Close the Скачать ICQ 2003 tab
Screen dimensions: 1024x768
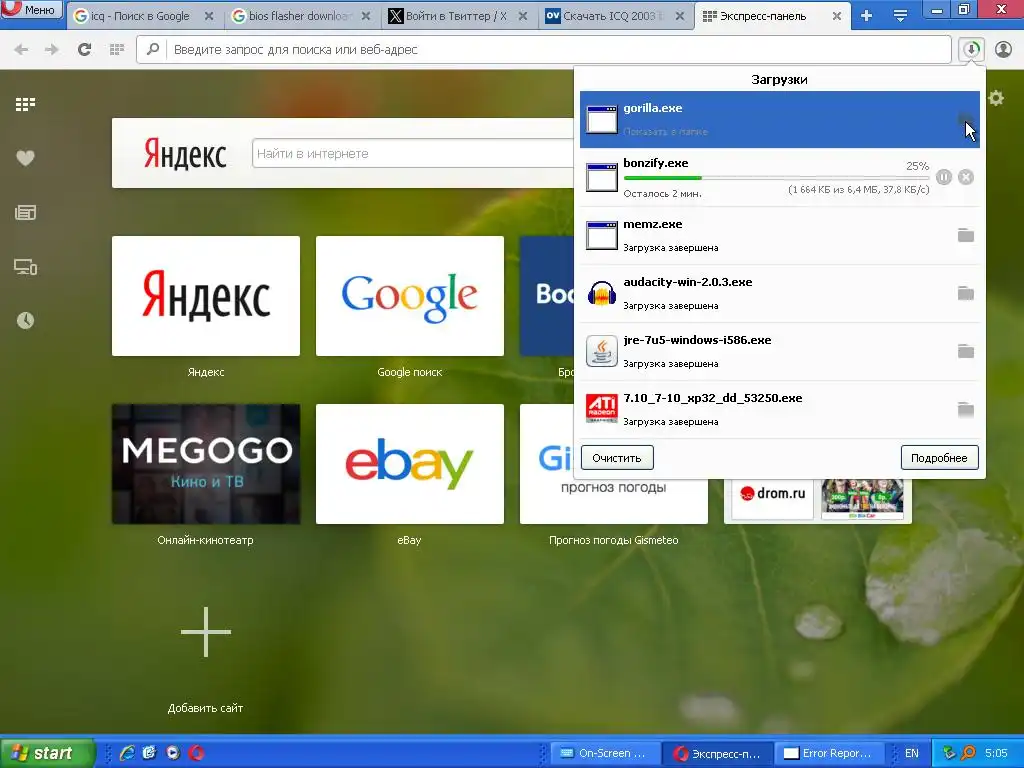tap(680, 16)
